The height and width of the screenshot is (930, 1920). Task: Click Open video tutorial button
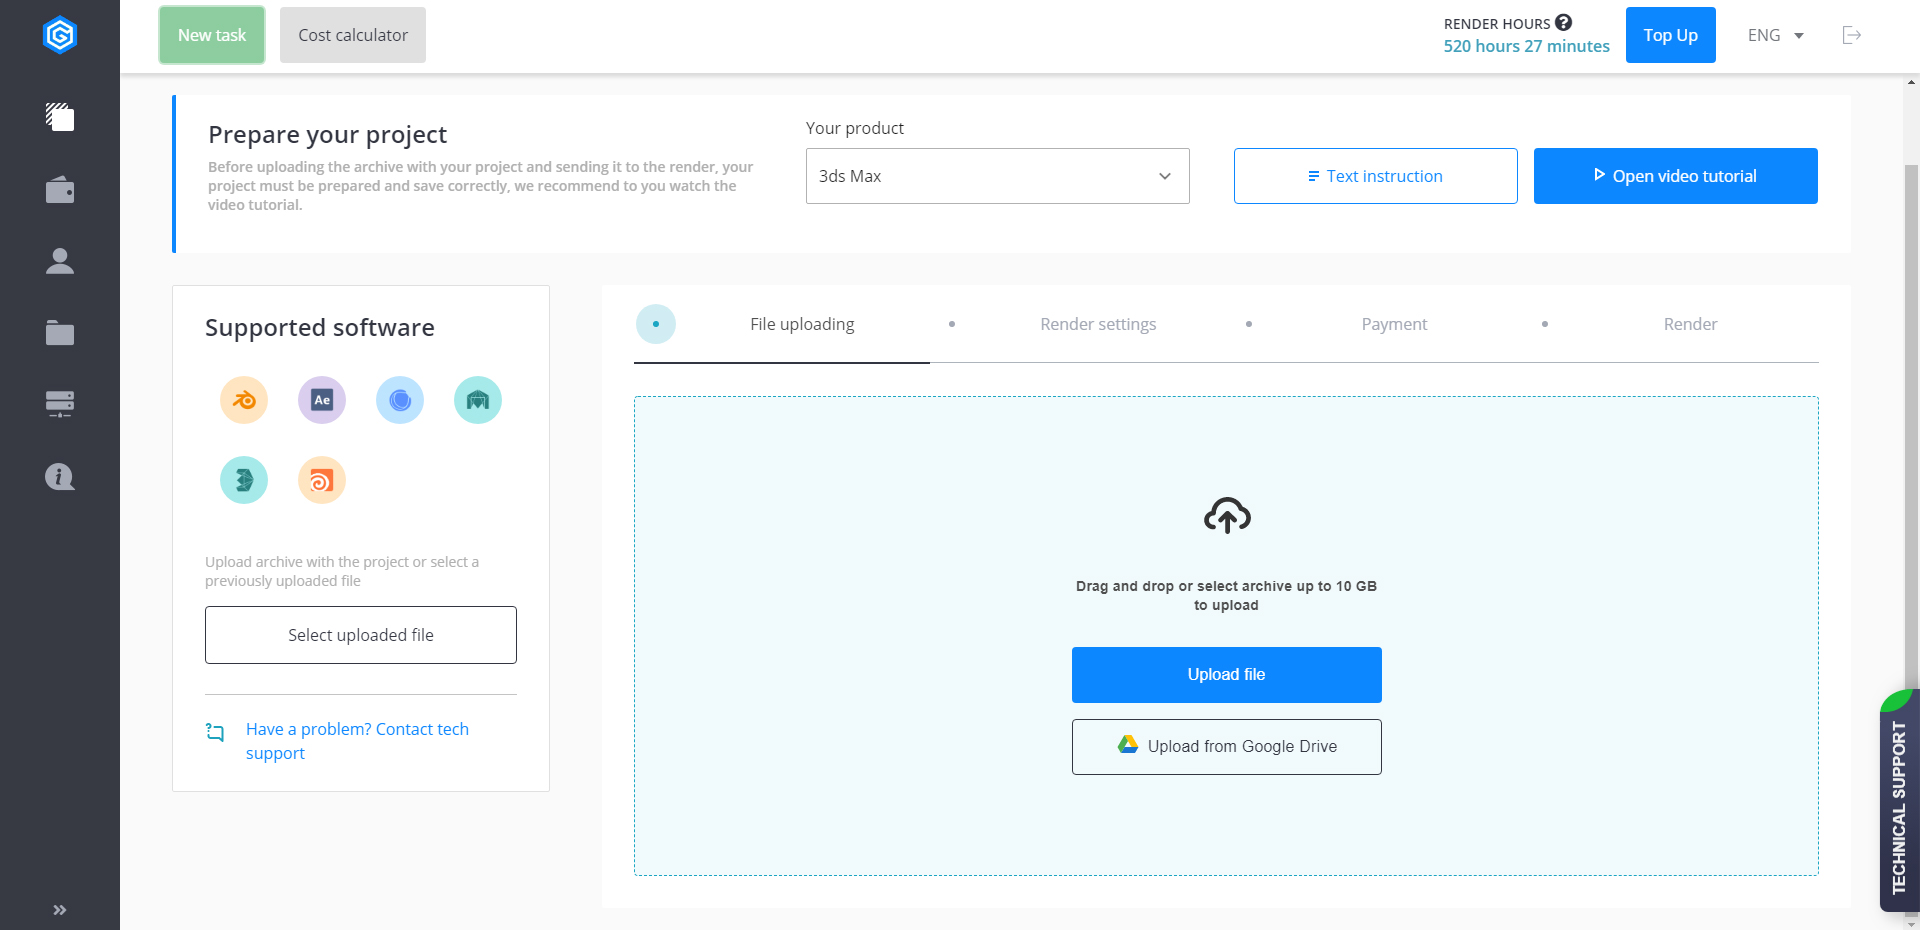(1676, 176)
